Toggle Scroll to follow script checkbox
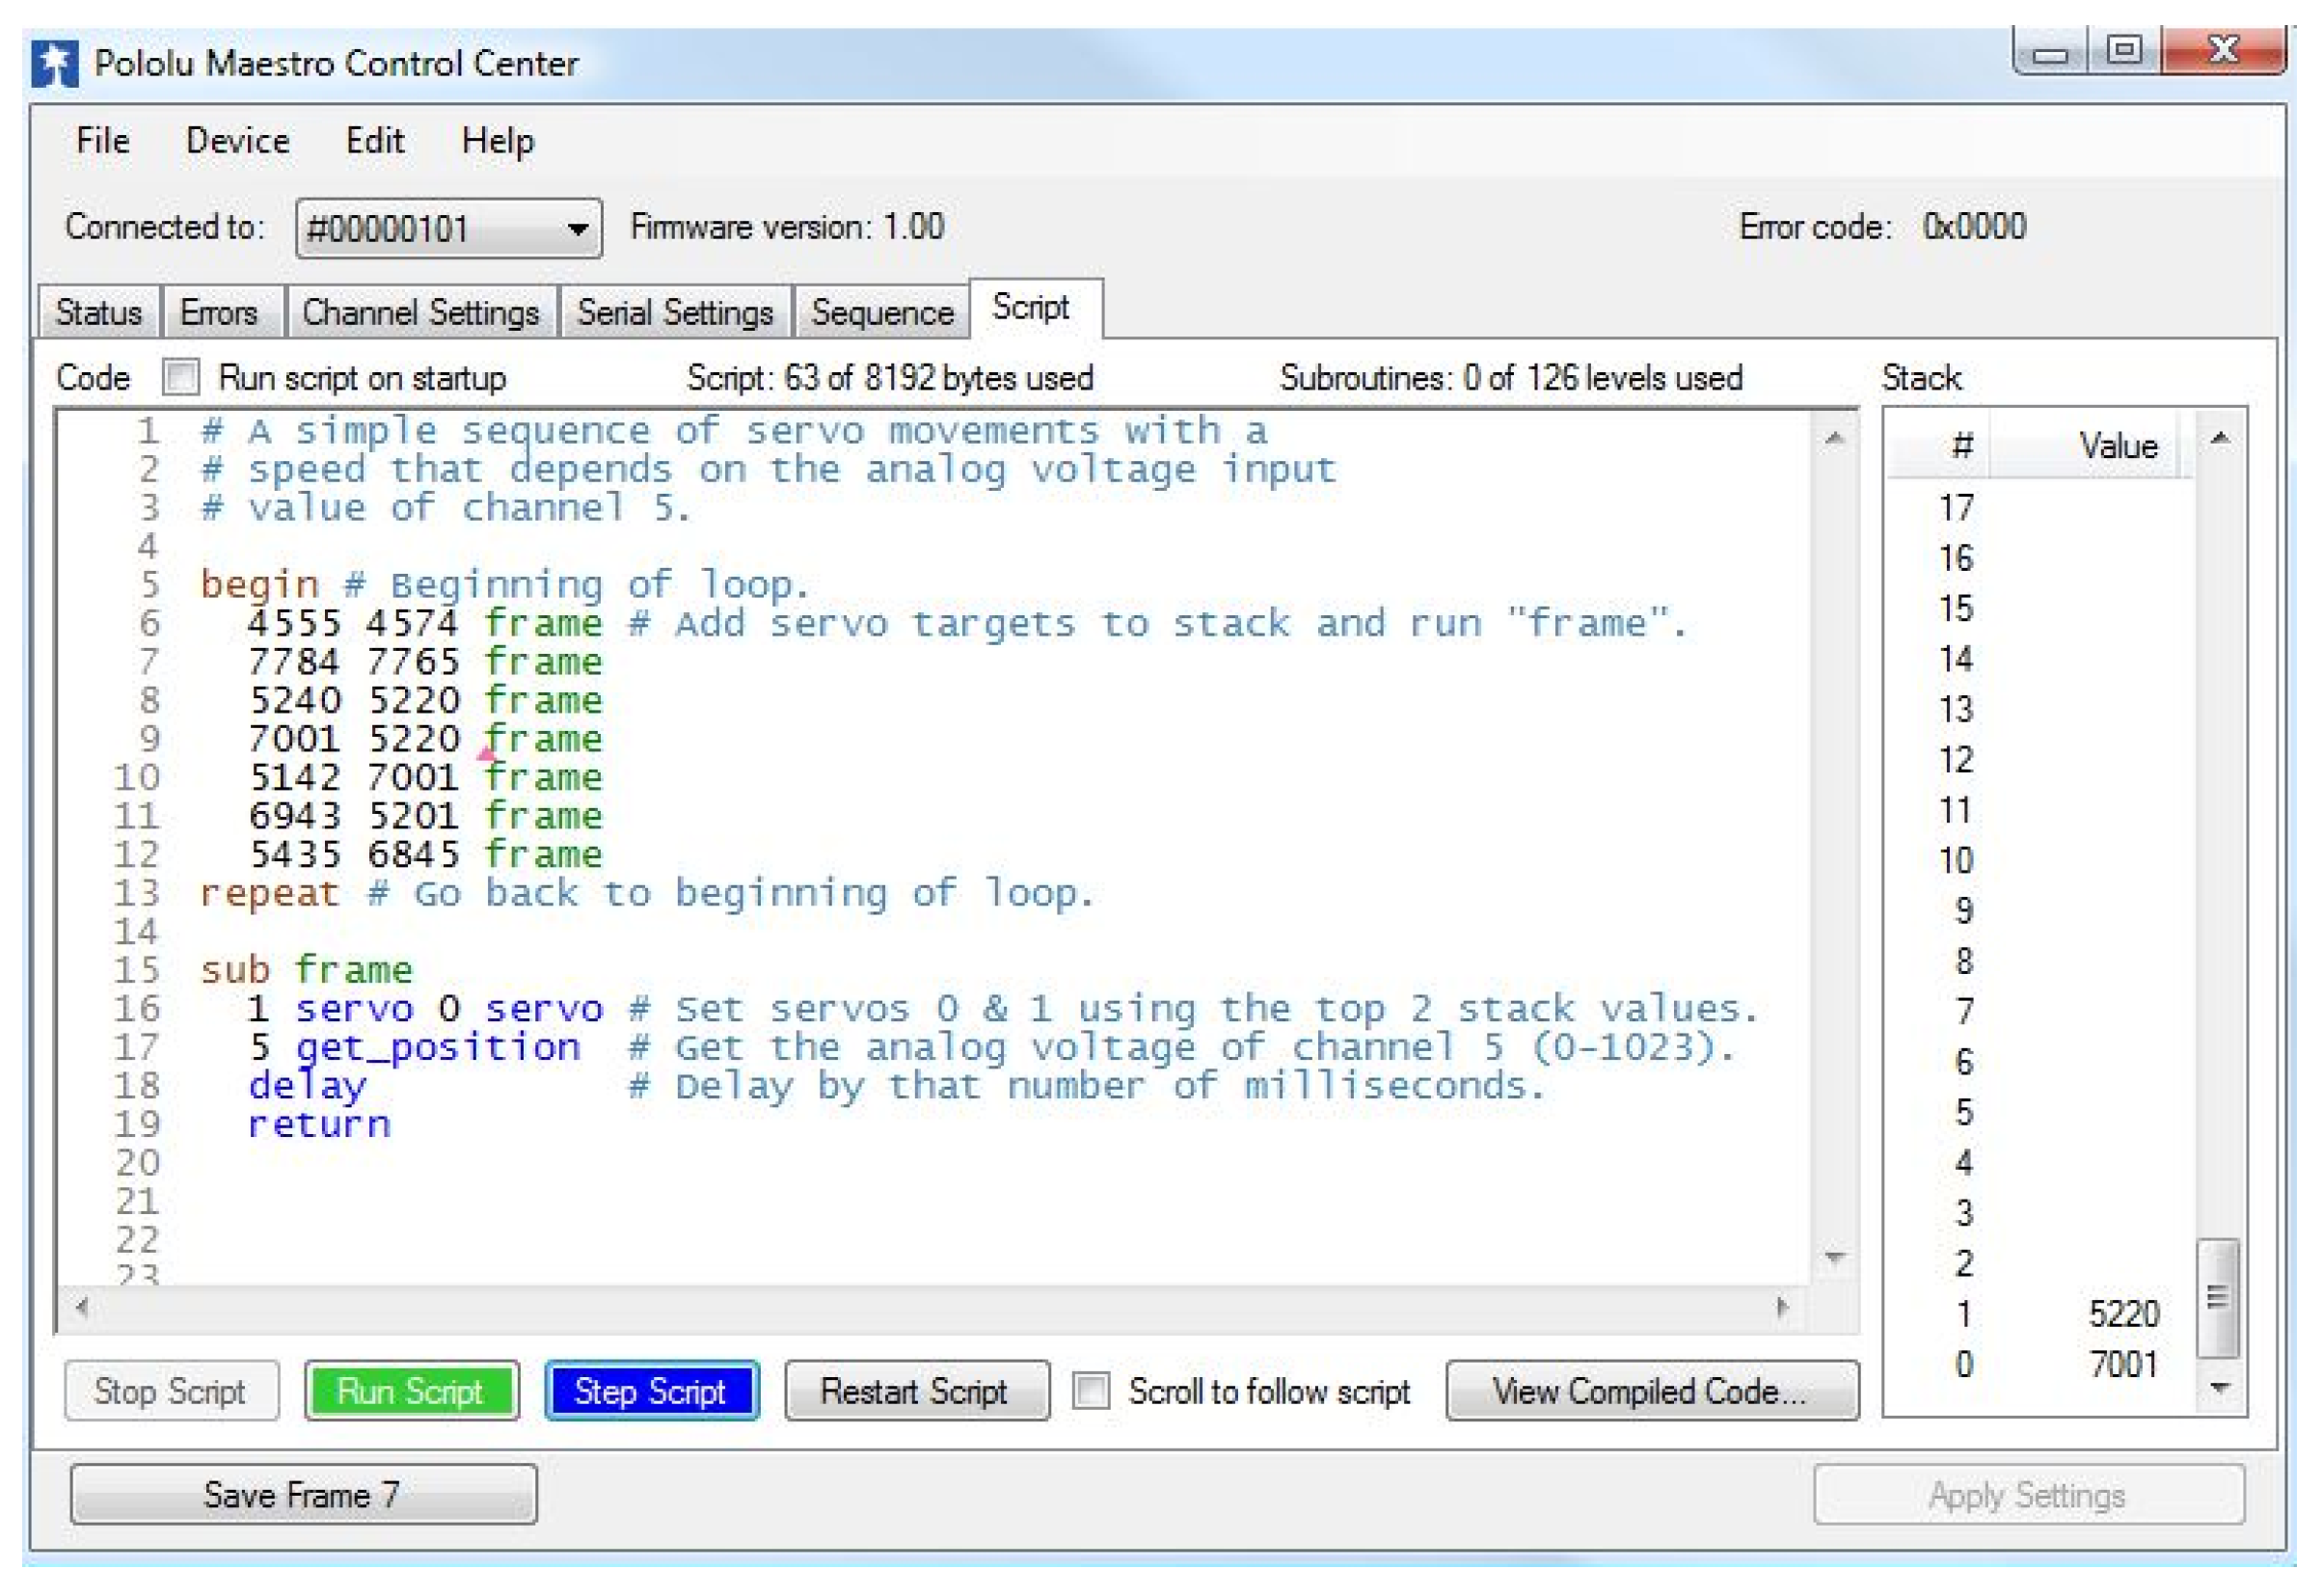The height and width of the screenshot is (1596, 2322). coord(1090,1390)
